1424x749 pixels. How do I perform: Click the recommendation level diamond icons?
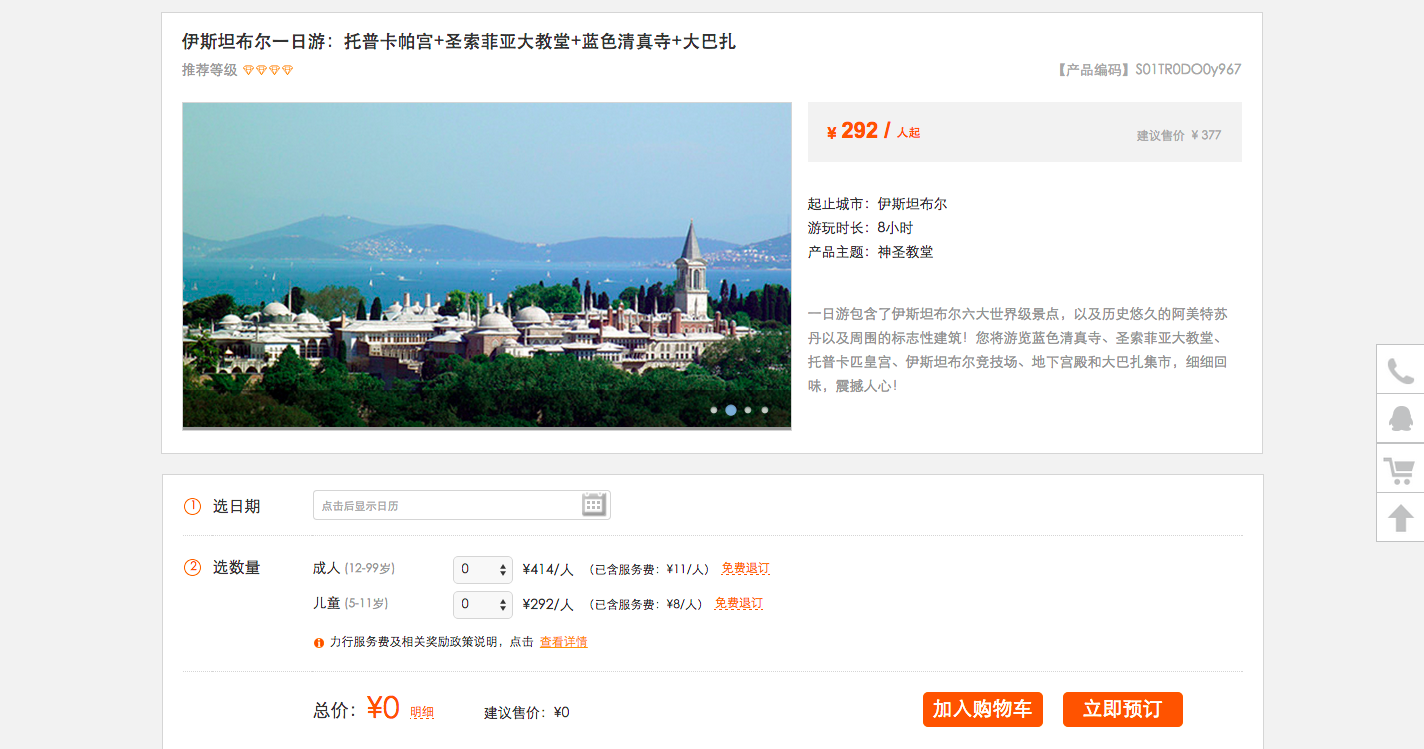tap(268, 70)
